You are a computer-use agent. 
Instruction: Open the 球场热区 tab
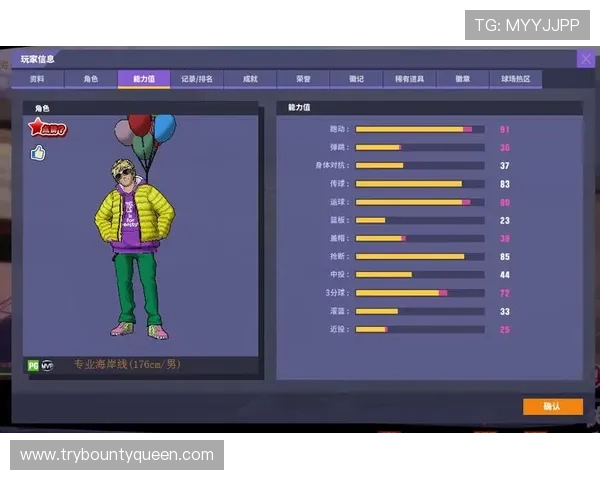pyautogui.click(x=516, y=79)
